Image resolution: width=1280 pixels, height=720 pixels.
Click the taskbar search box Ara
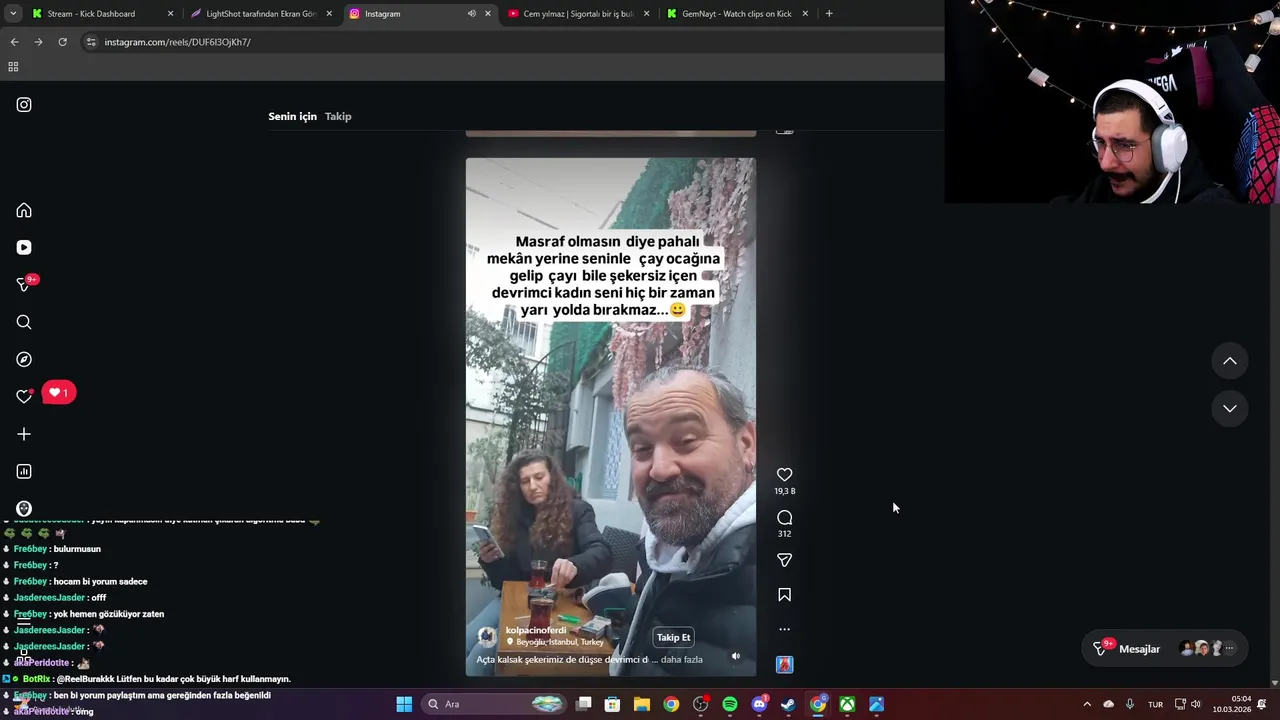tap(495, 704)
